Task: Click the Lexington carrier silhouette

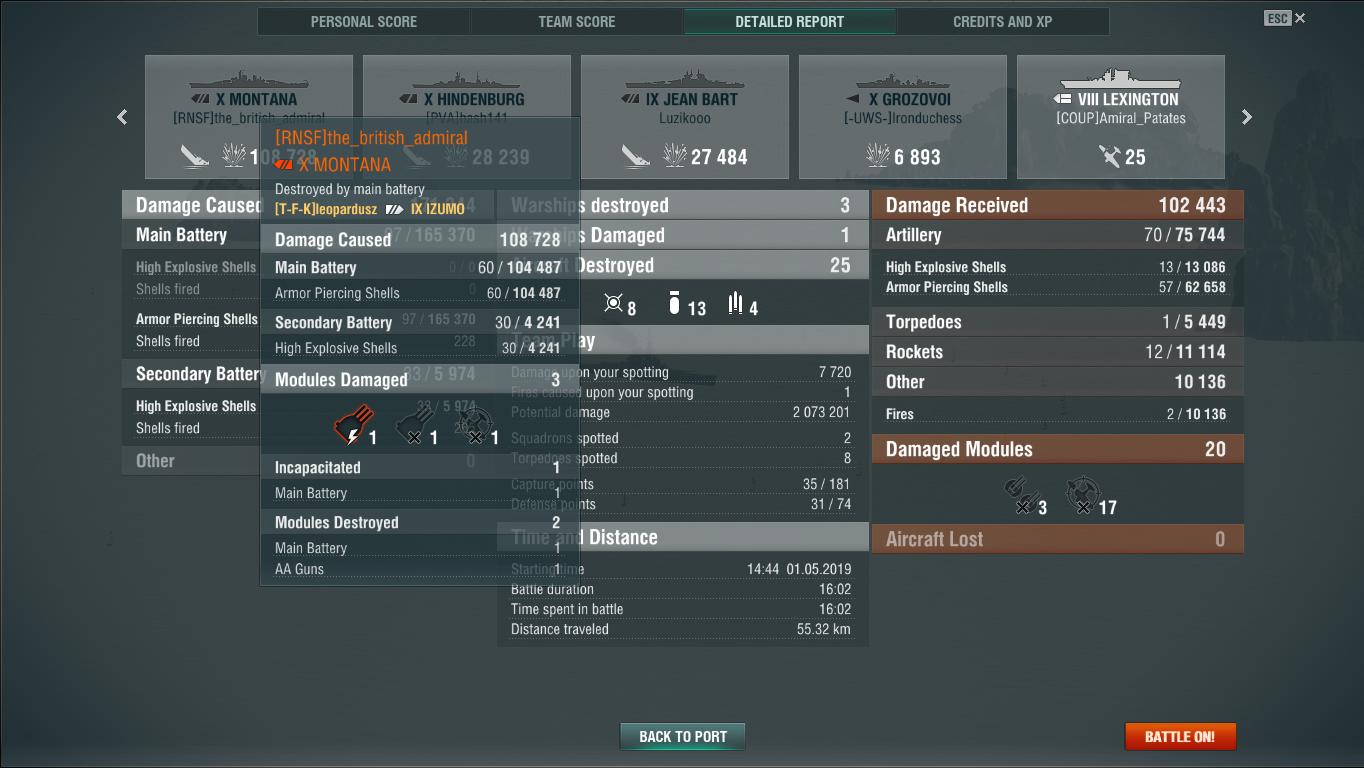Action: tap(1121, 78)
